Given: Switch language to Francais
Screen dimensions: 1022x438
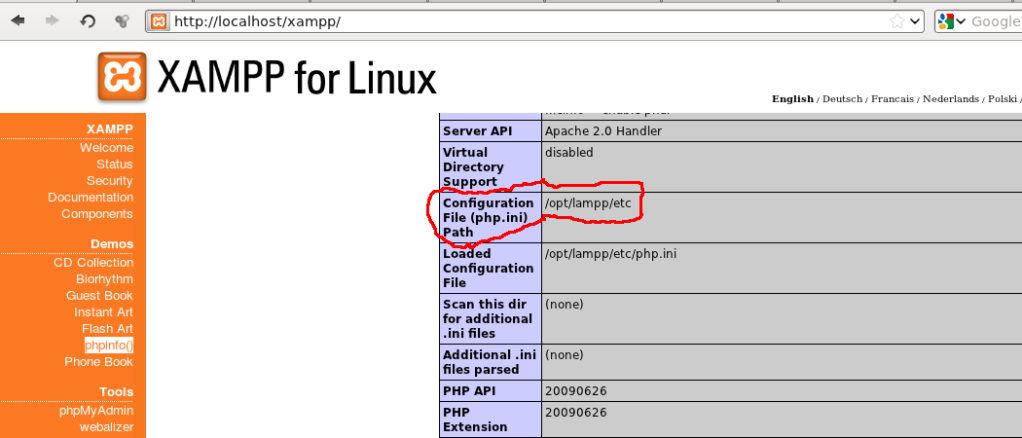Looking at the screenshot, I should click(x=892, y=99).
